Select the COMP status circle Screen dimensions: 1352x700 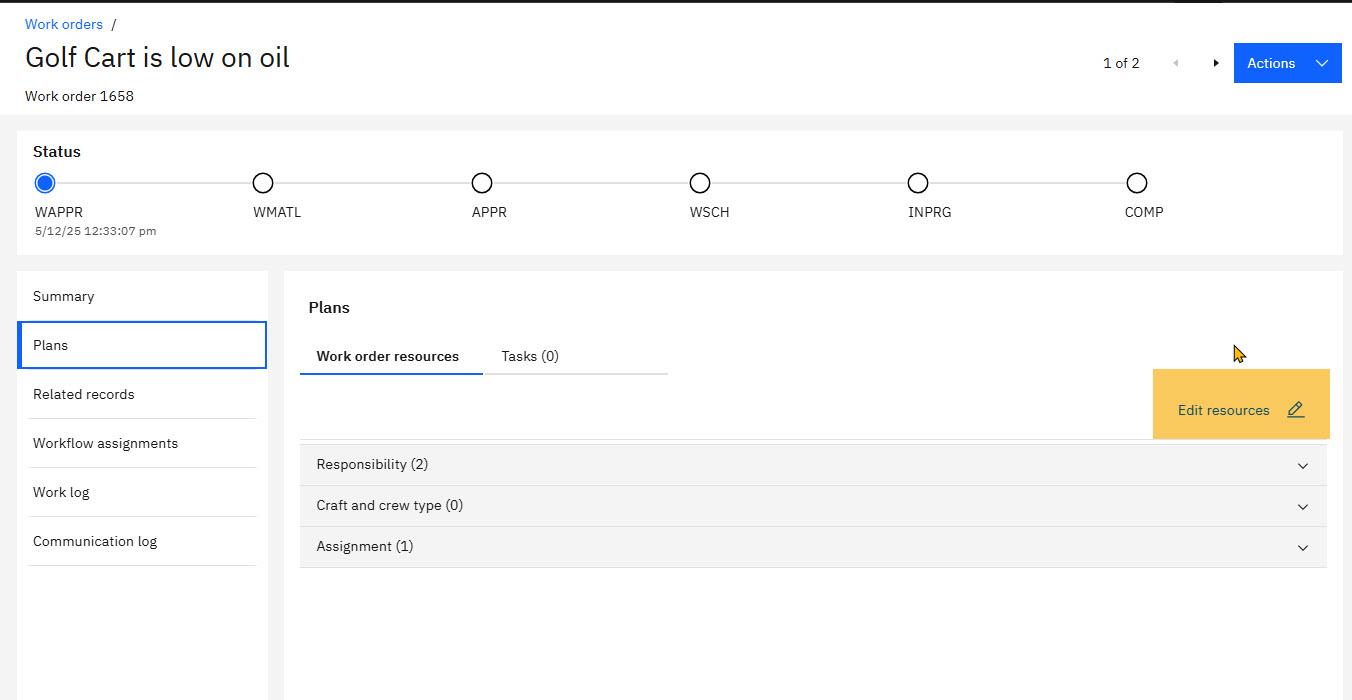1137,183
